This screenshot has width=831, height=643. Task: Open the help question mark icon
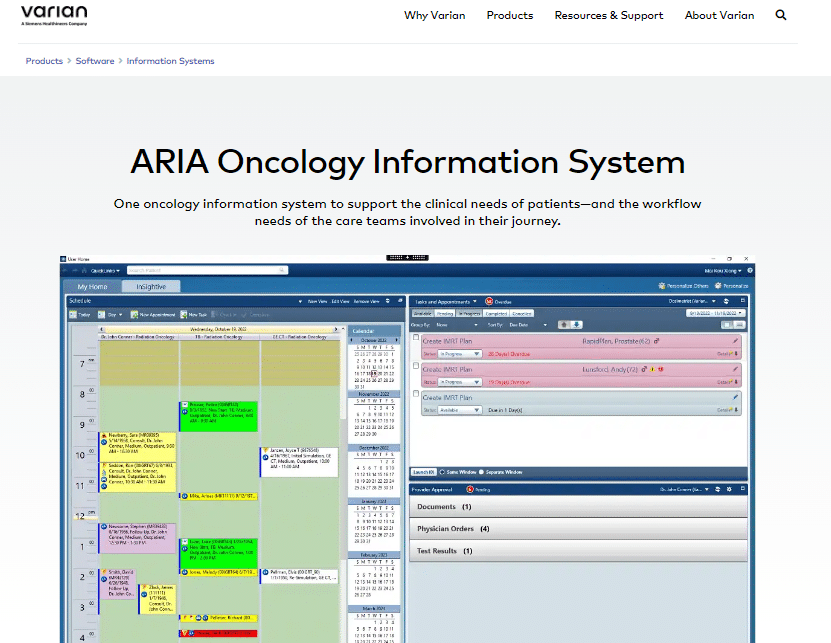[x=750, y=270]
